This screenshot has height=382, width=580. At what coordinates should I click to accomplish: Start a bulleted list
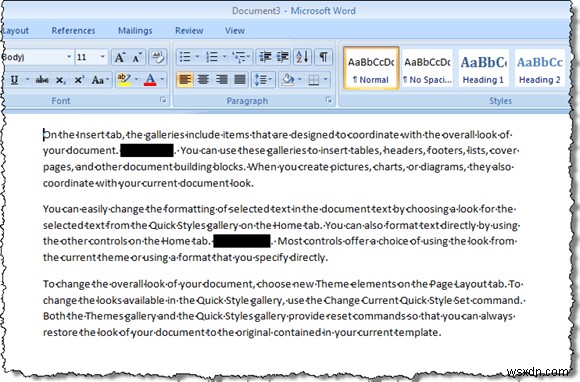pos(185,57)
